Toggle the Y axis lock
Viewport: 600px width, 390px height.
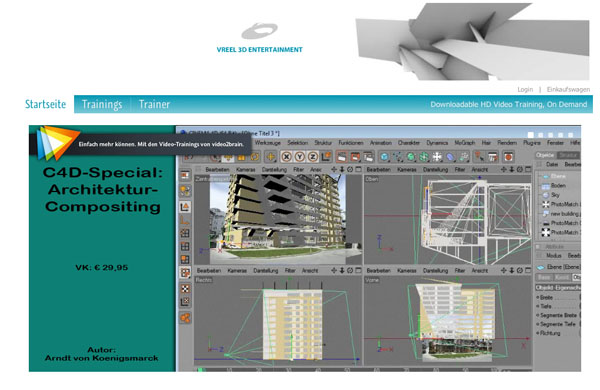coord(300,157)
